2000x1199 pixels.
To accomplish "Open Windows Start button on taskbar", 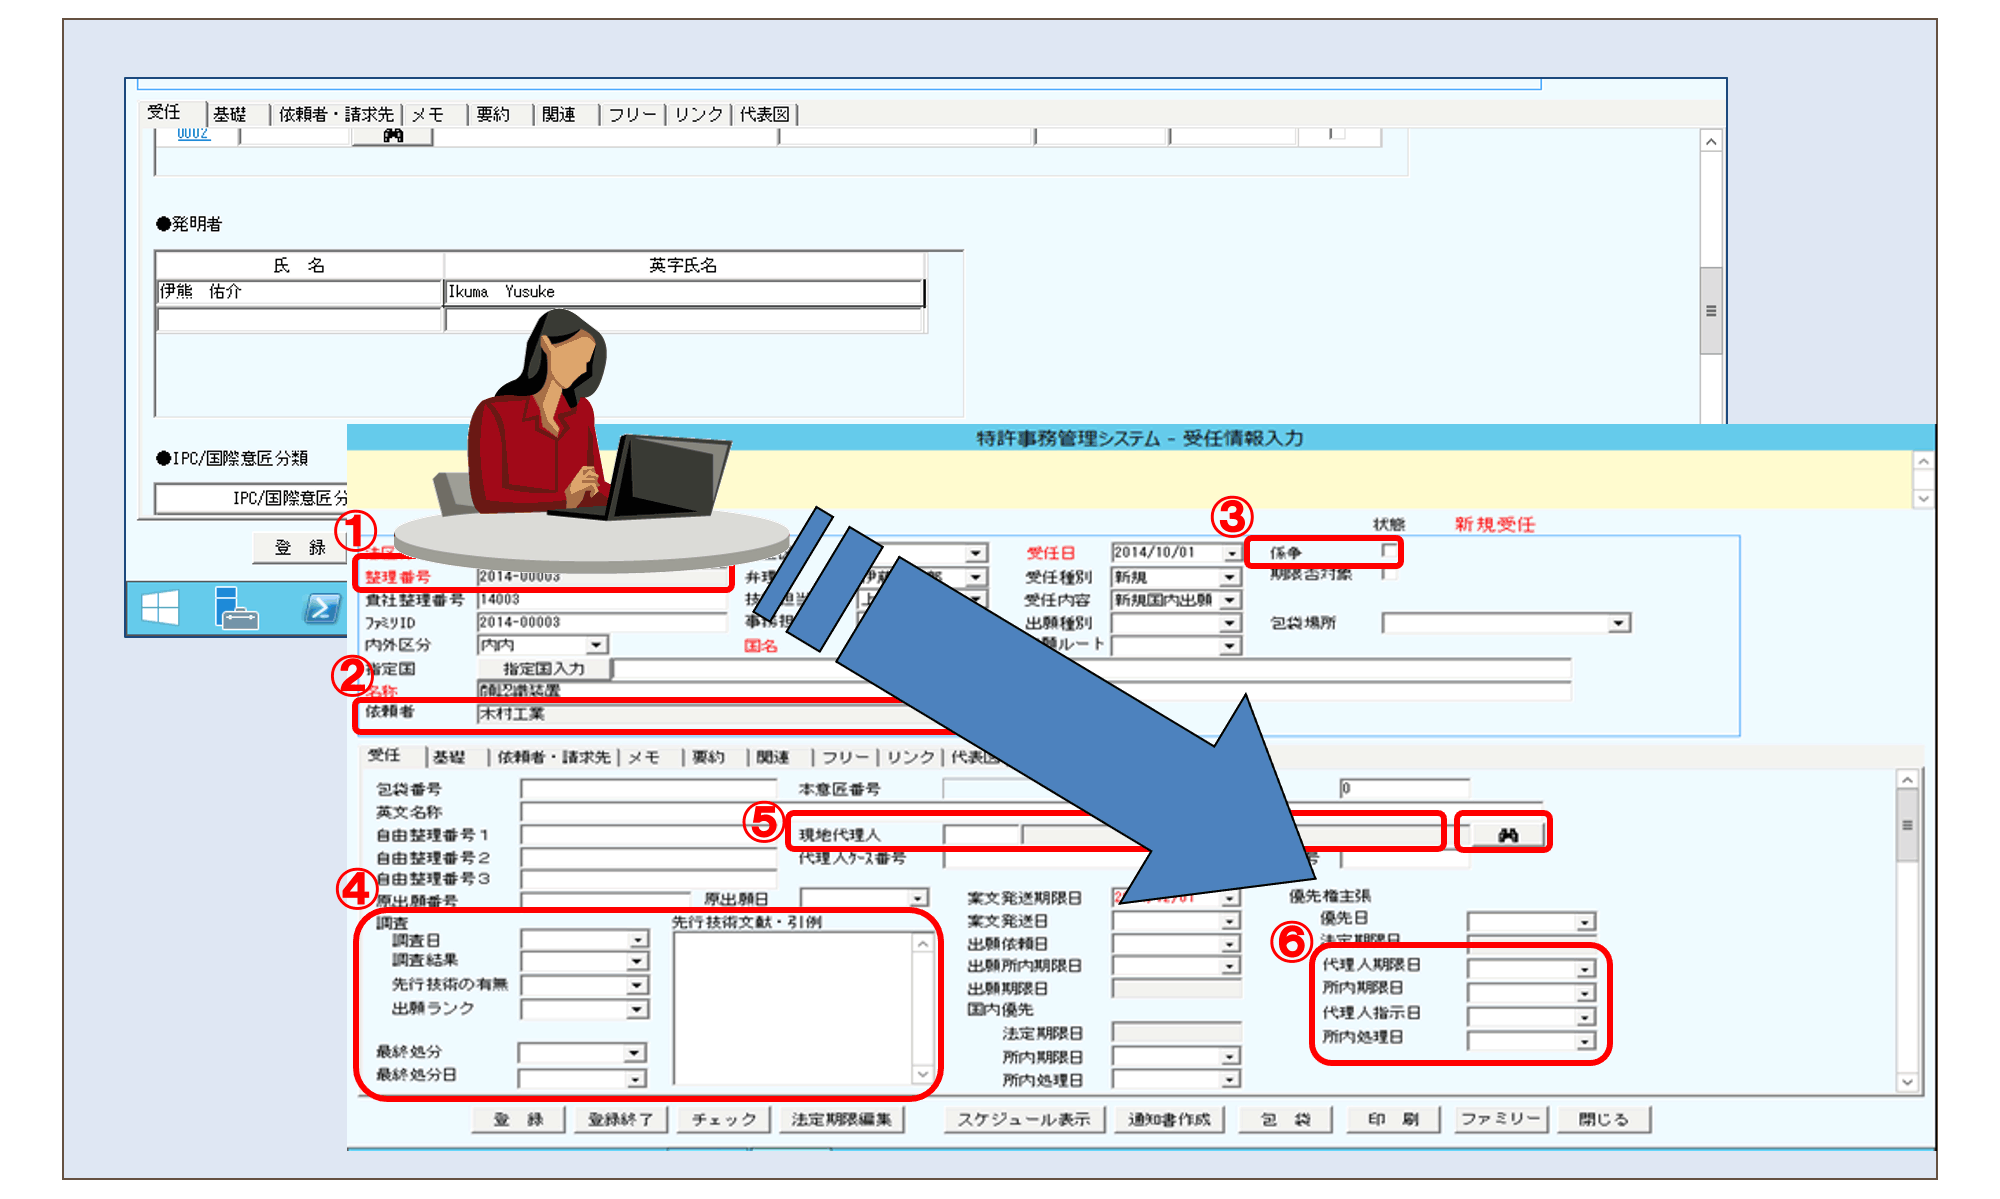I will point(160,607).
